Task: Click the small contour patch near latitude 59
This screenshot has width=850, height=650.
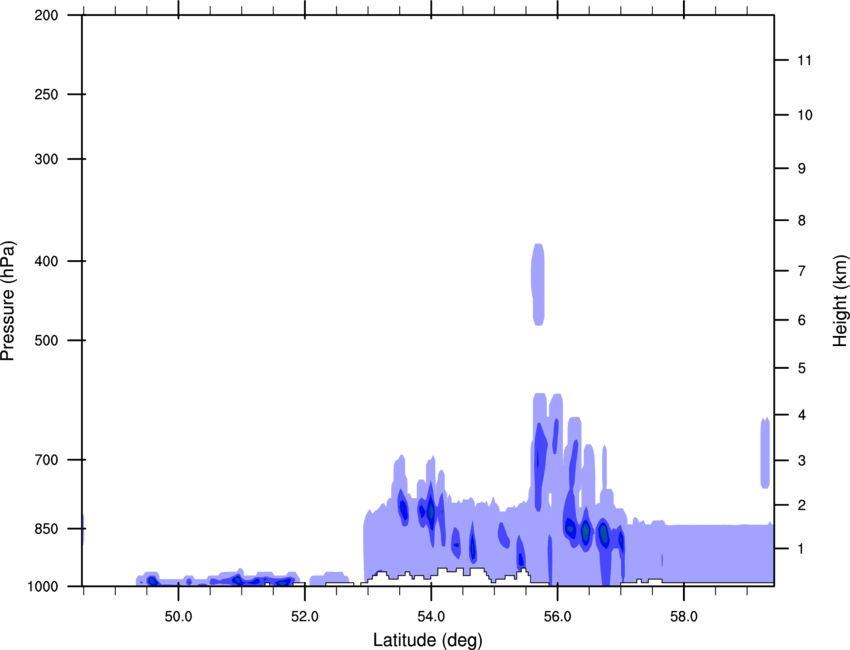Action: pos(765,453)
